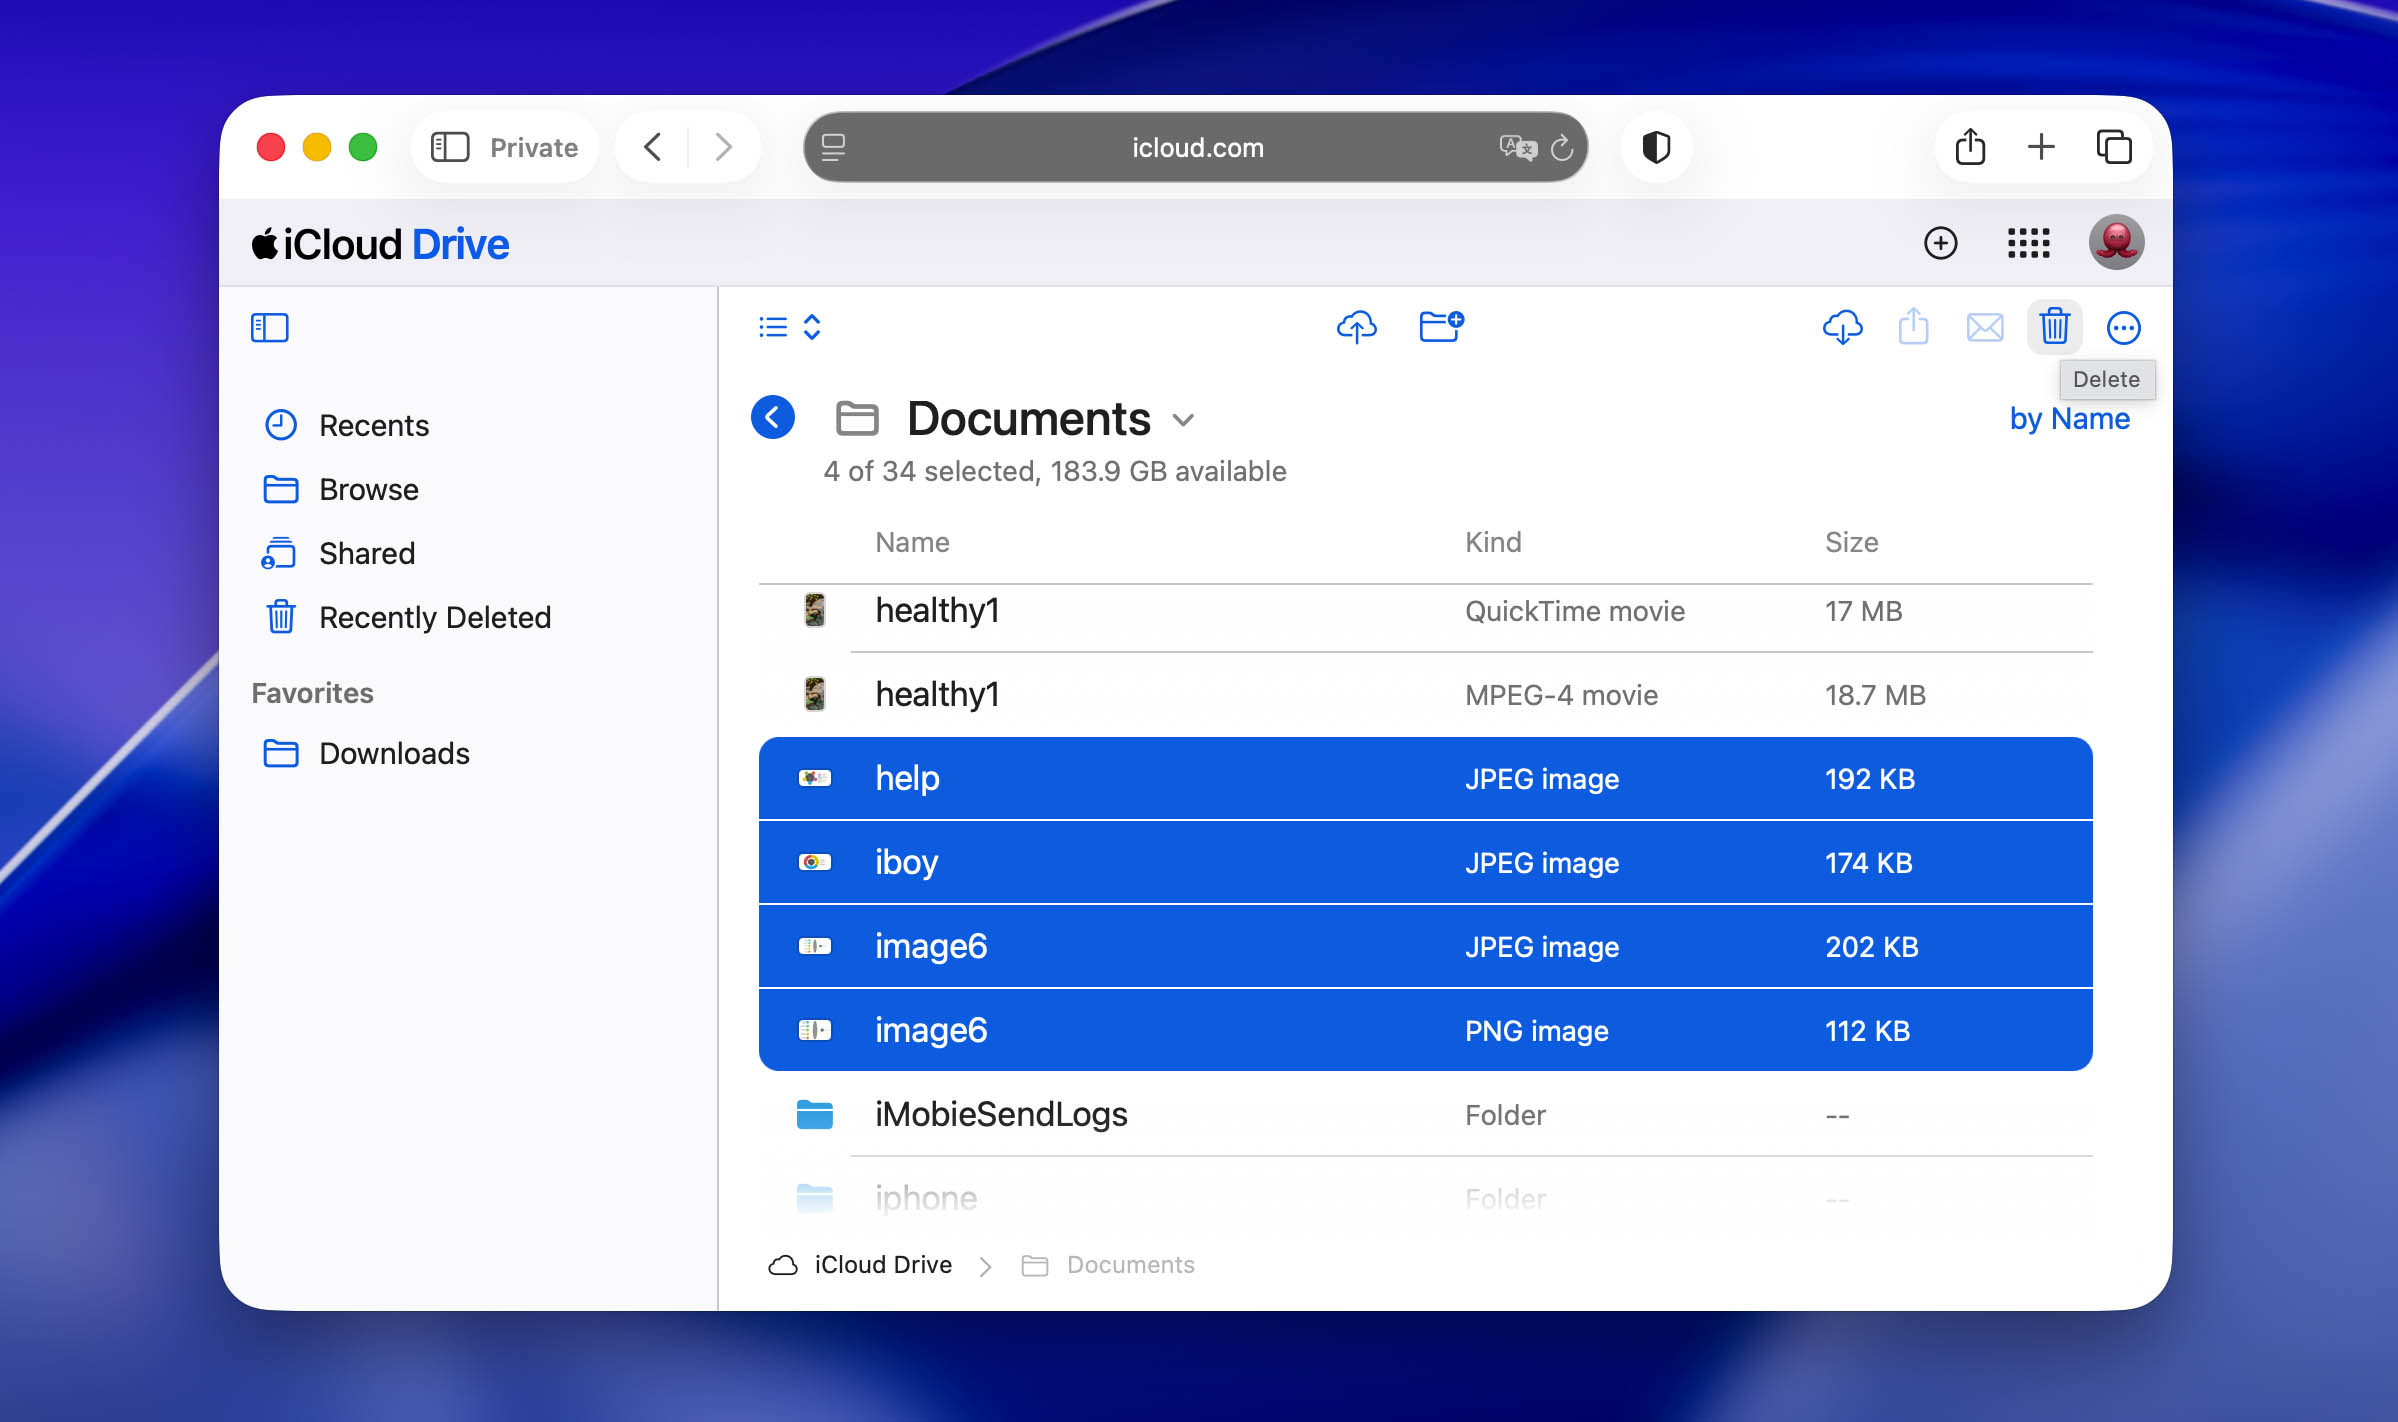This screenshot has width=2398, height=1422.
Task: Expand the Documents folder title dropdown
Action: [1183, 420]
